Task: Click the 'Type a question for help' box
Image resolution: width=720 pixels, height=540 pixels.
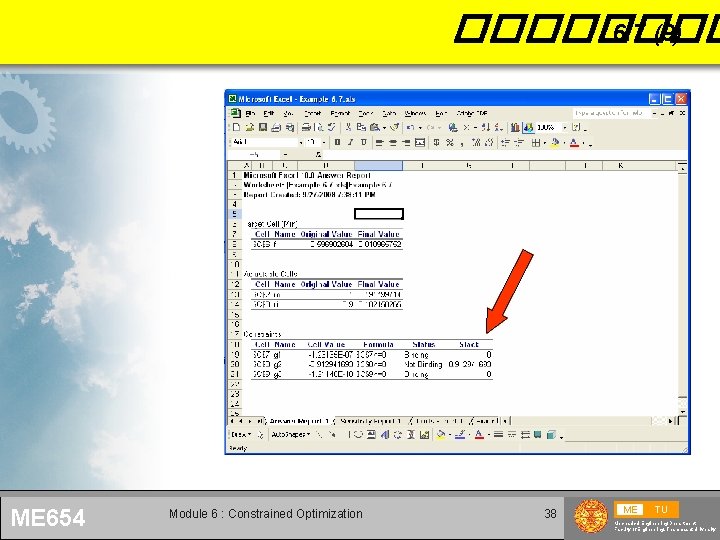Action: point(611,113)
